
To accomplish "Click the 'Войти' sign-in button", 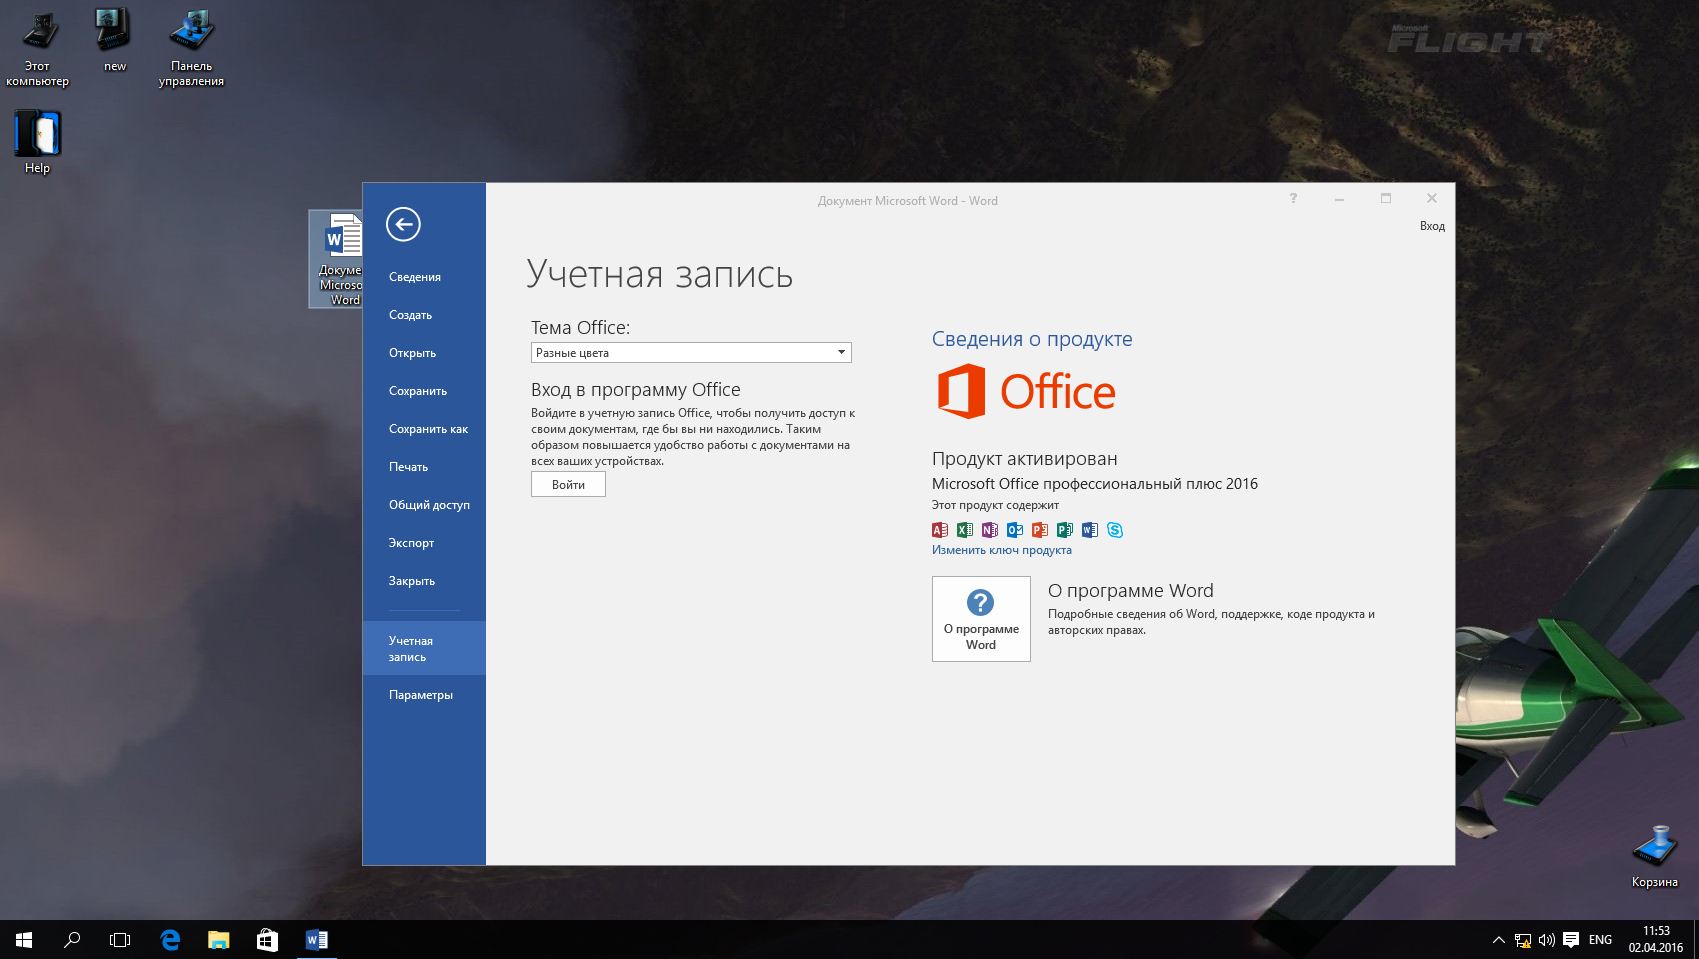I will (x=568, y=484).
